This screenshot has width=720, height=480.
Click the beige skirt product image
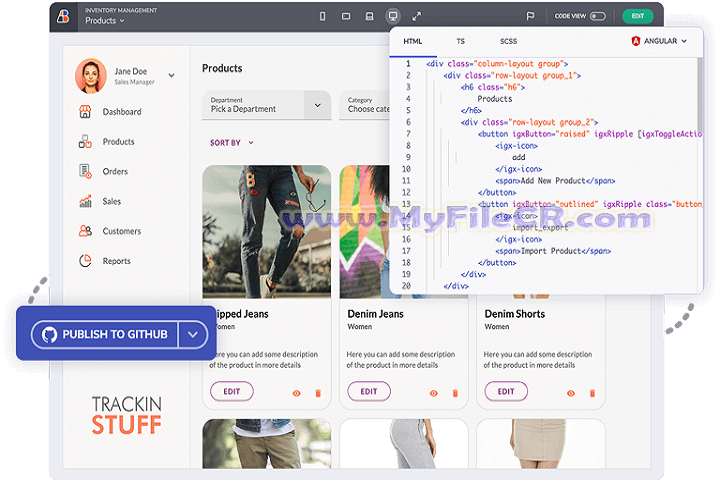[540, 444]
